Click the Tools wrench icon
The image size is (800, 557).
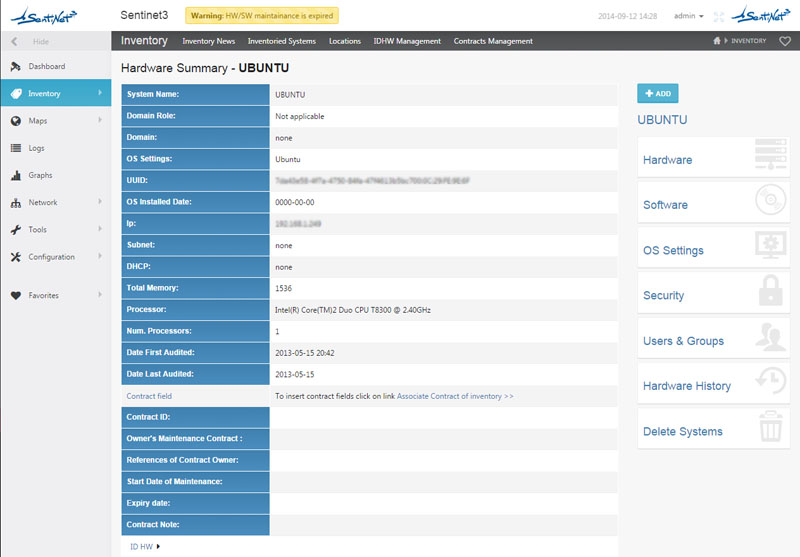coord(16,230)
